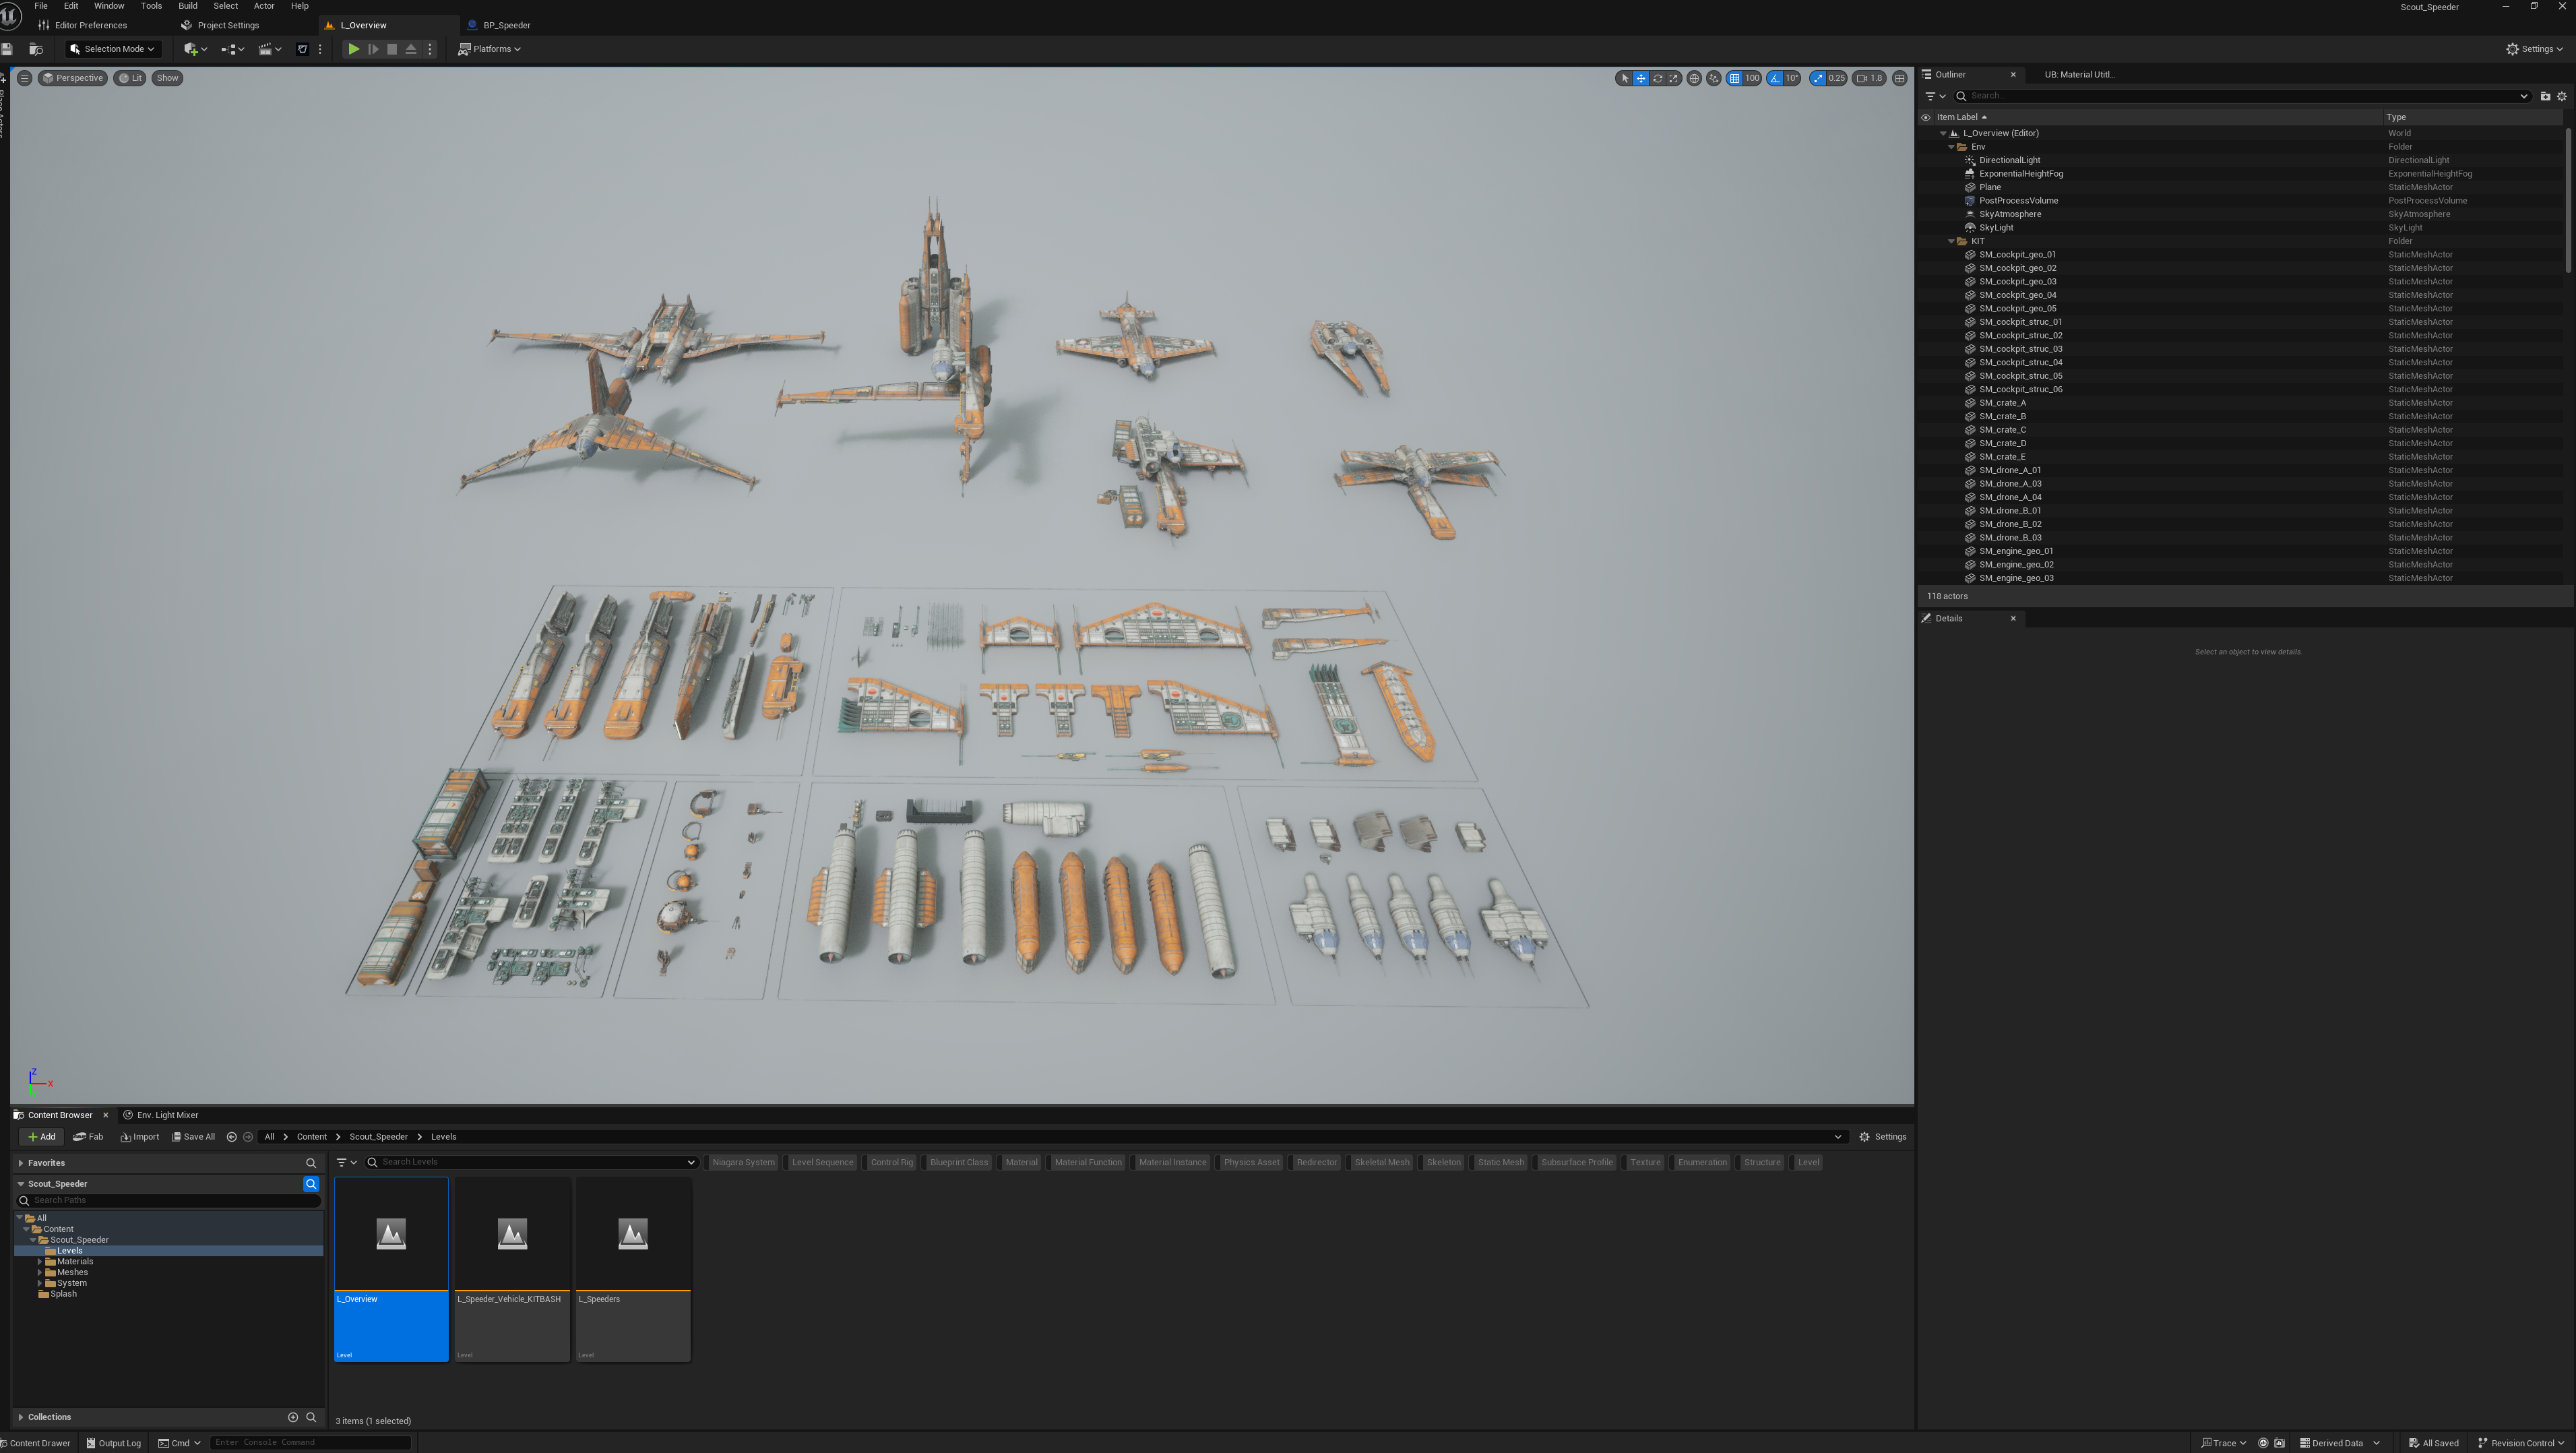Click the Import button in Content Browser
Screen dimensions: 2576x1453
coord(140,1137)
